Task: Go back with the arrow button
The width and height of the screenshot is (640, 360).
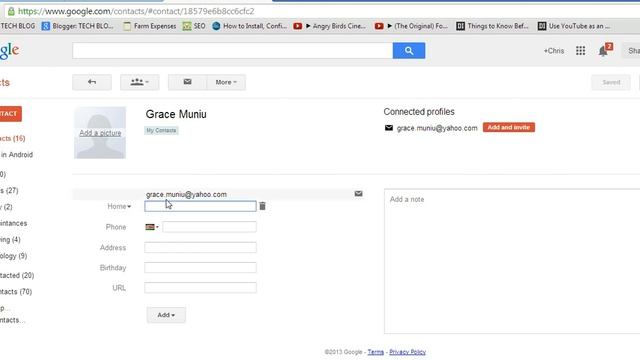Action: click(x=92, y=82)
